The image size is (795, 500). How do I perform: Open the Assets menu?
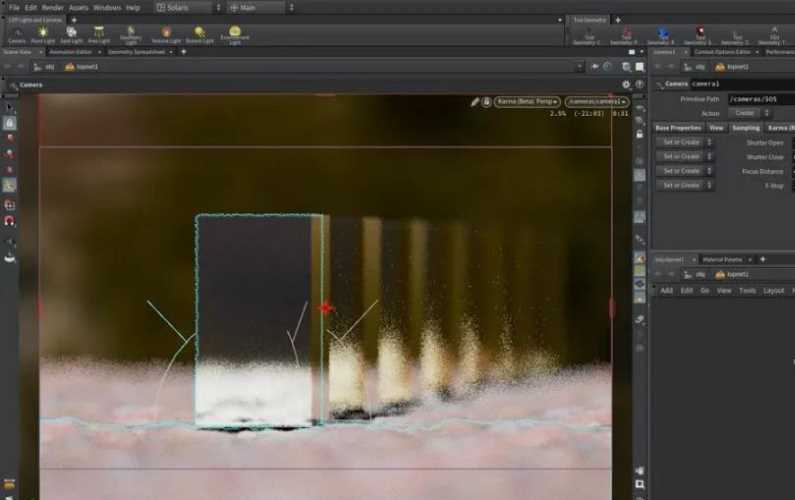tap(79, 8)
